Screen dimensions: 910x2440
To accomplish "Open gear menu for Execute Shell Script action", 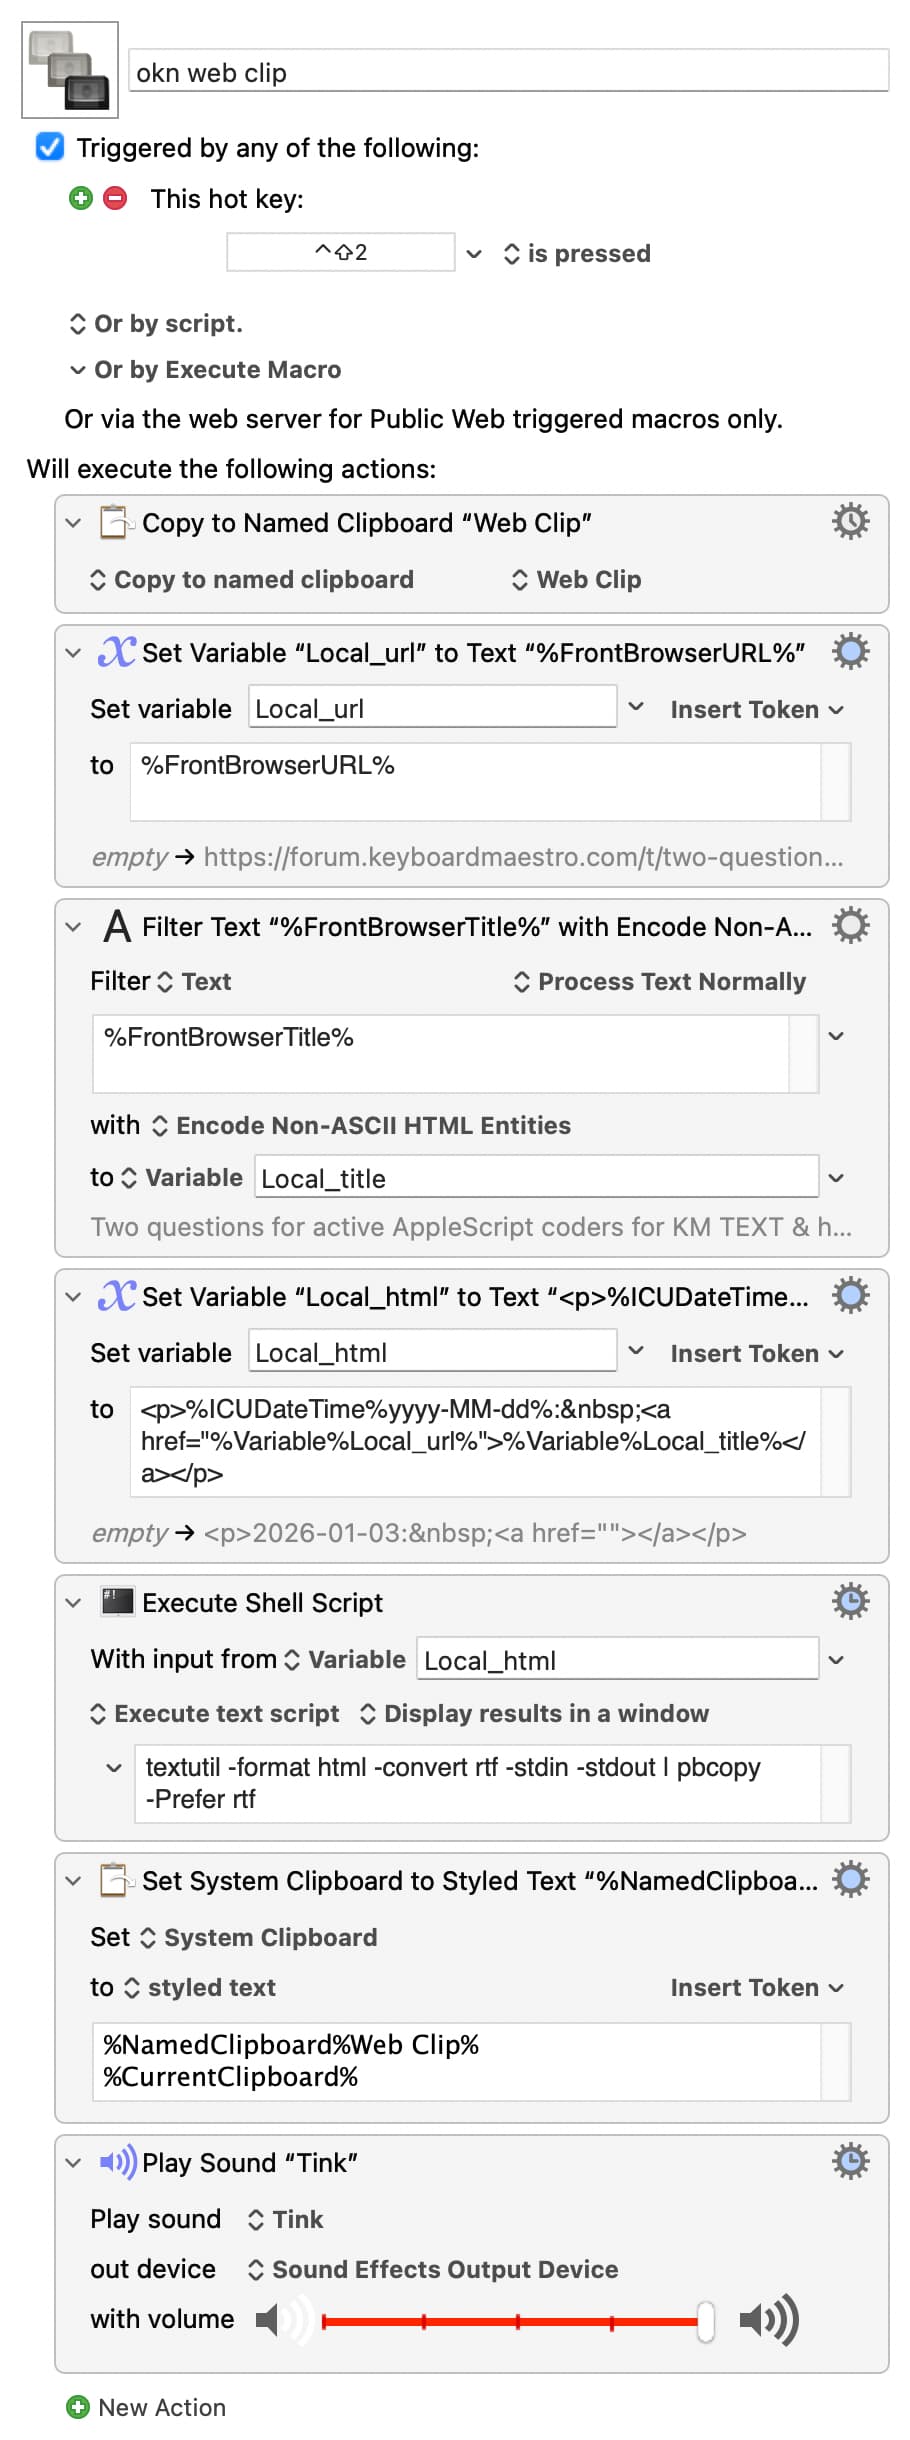I will point(850,1602).
